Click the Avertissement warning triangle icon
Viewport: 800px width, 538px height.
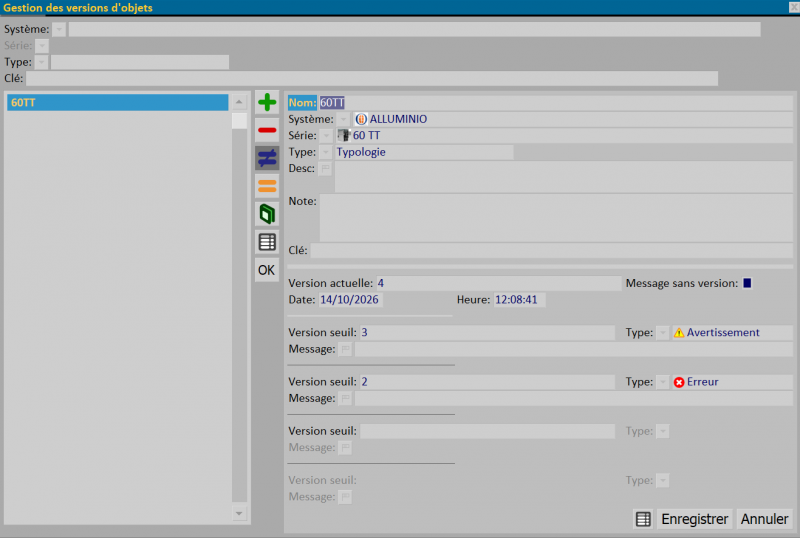pos(679,333)
